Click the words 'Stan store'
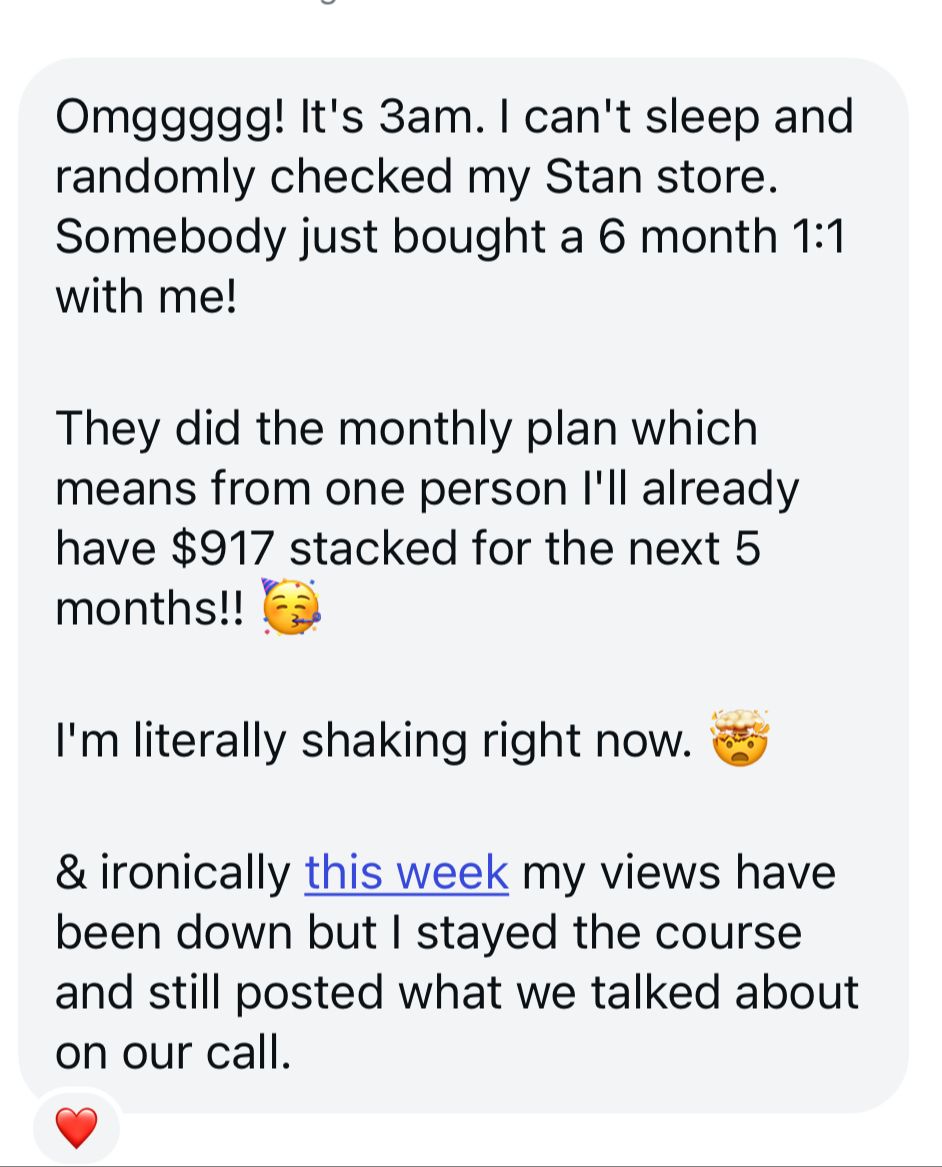Image resolution: width=942 pixels, height=1167 pixels. click(x=661, y=177)
